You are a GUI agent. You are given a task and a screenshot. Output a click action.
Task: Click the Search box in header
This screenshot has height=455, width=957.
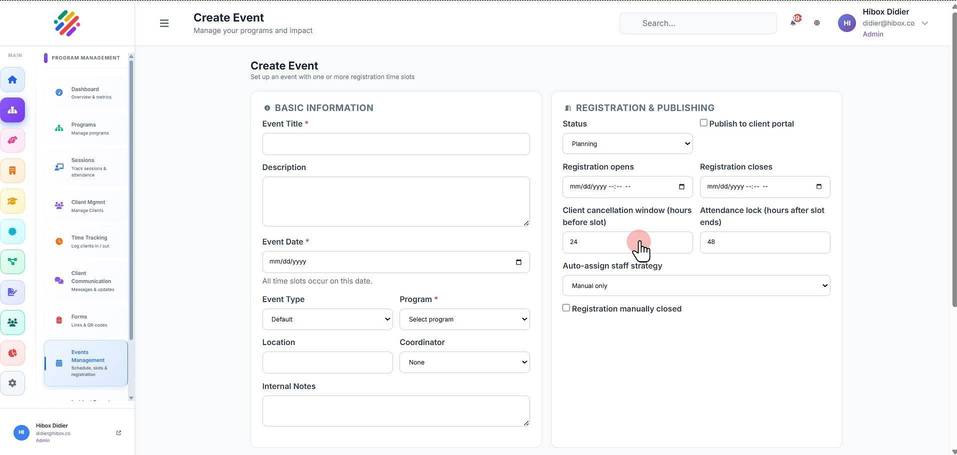pyautogui.click(x=698, y=23)
